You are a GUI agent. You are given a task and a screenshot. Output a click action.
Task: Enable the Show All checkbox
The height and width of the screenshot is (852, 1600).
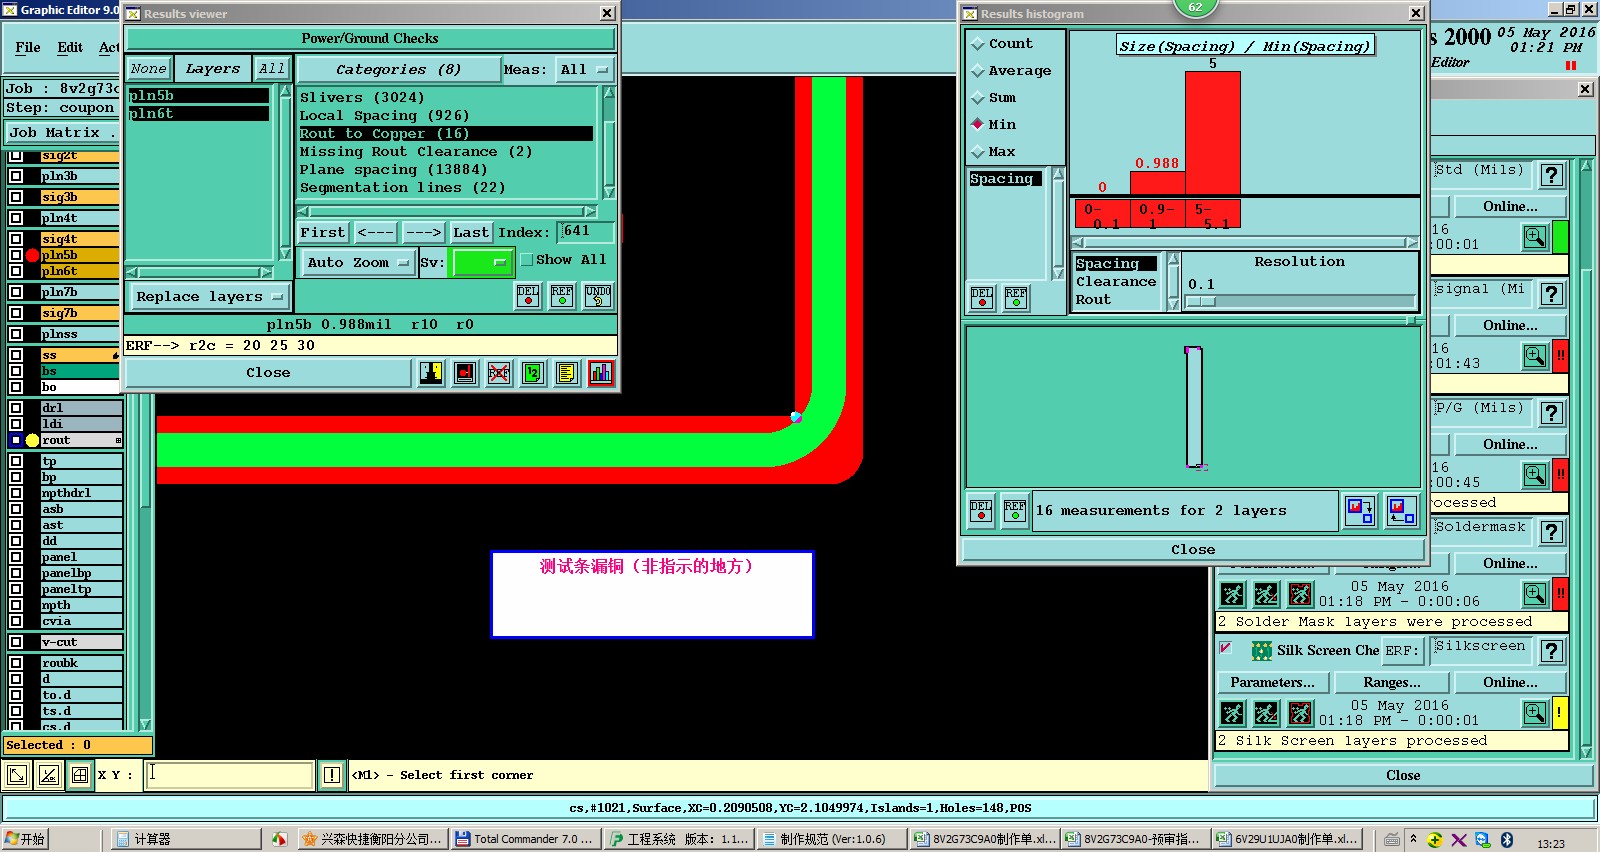pyautogui.click(x=526, y=260)
